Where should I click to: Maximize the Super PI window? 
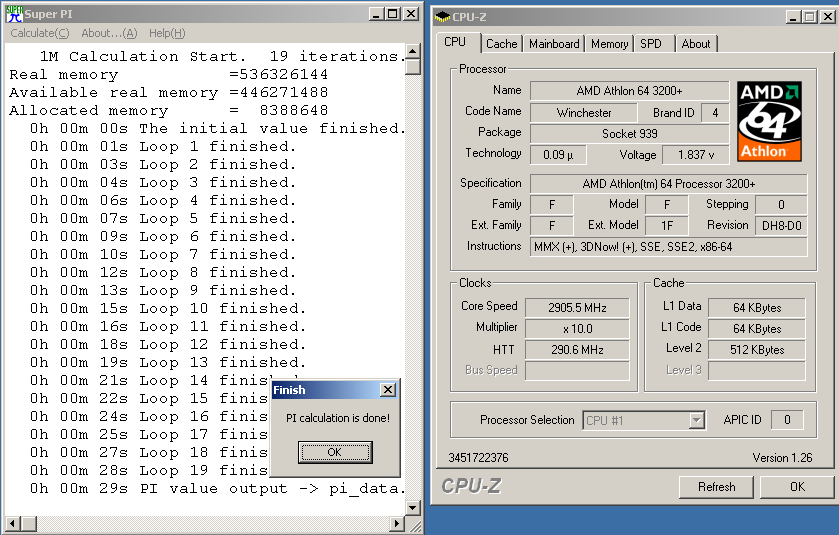click(393, 14)
